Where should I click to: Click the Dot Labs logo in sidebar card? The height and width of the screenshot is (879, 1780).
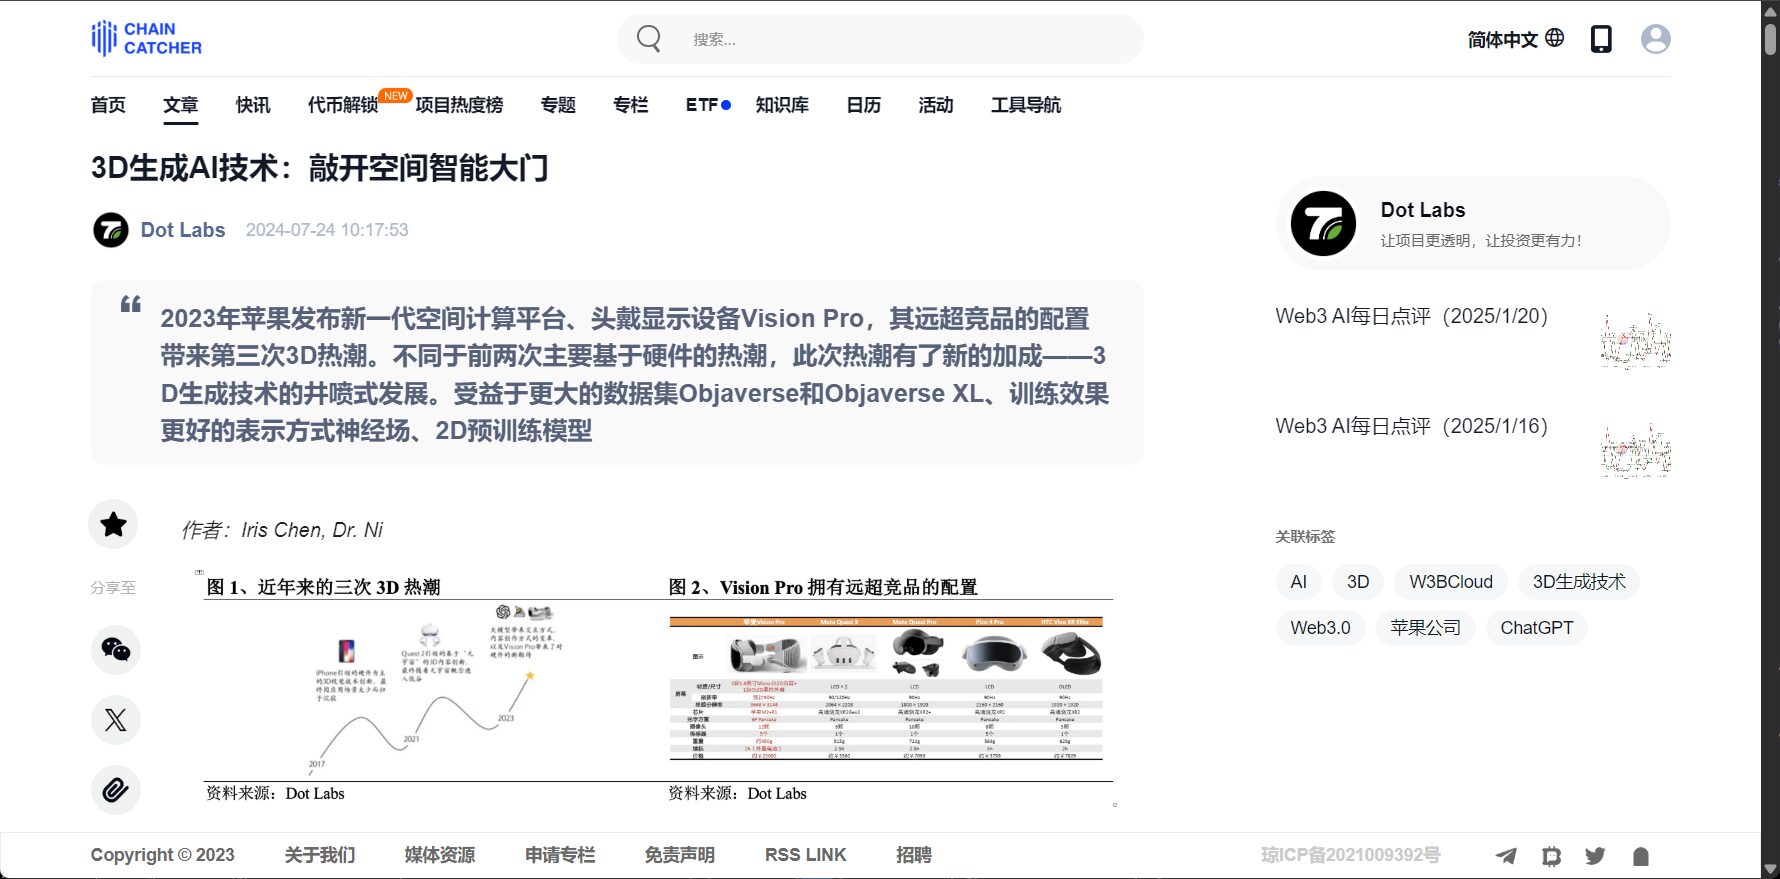click(1323, 224)
